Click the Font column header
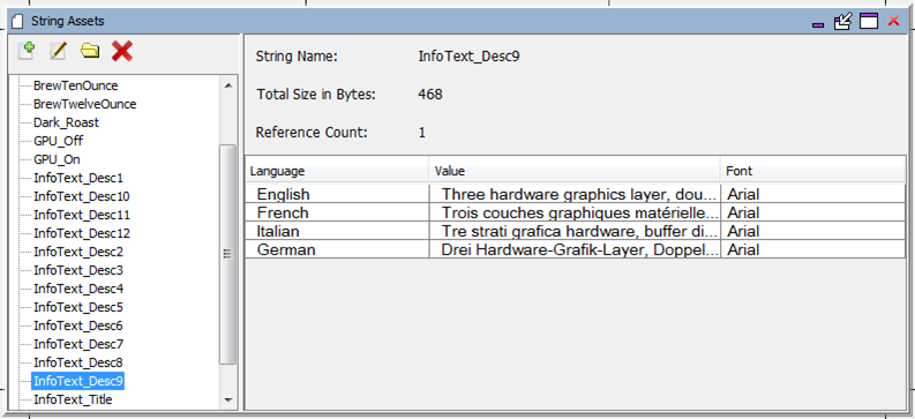The width and height of the screenshot is (915, 419). pyautogui.click(x=813, y=171)
